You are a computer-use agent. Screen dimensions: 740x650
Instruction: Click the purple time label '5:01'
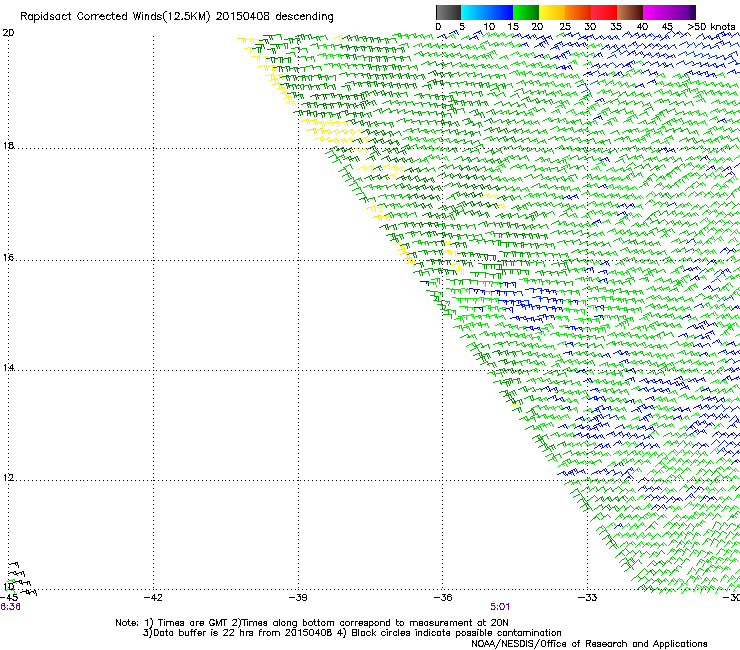500,607
